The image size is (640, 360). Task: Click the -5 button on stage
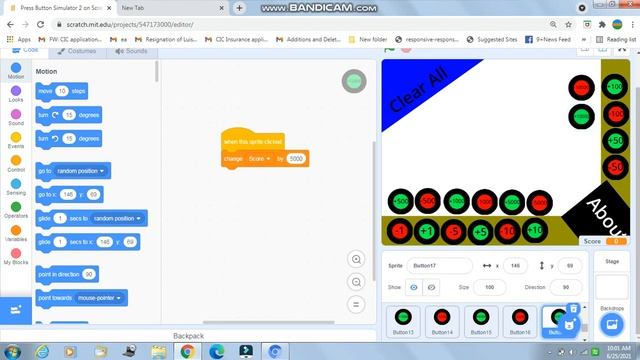coord(453,231)
